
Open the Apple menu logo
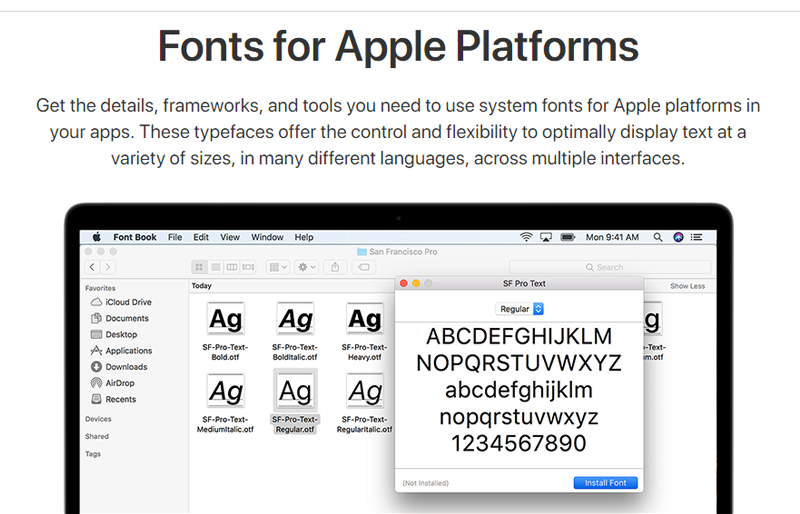96,237
